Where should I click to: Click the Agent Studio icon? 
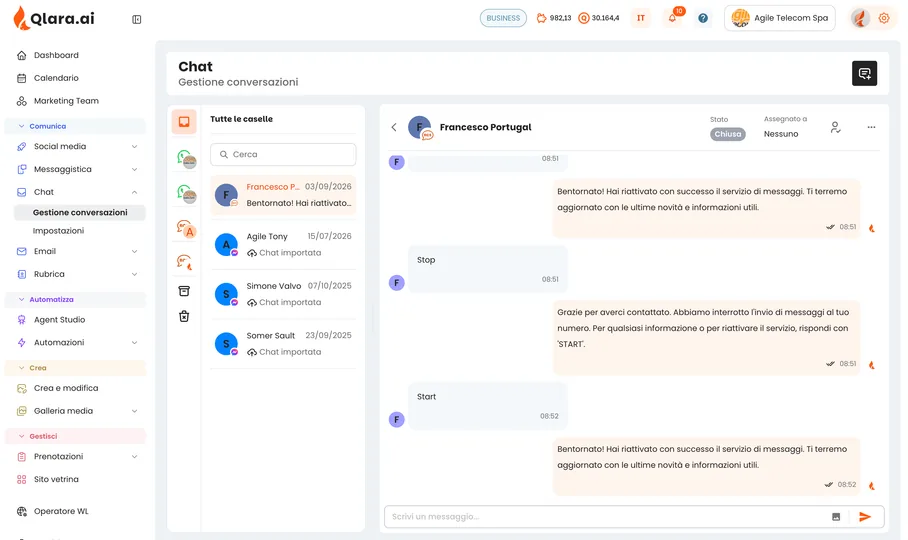pyautogui.click(x=21, y=319)
